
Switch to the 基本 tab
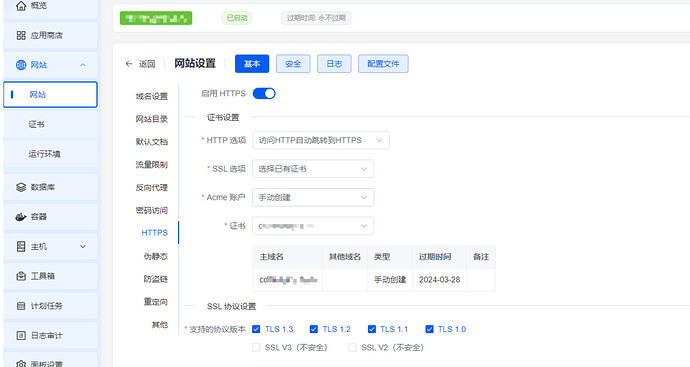(252, 64)
